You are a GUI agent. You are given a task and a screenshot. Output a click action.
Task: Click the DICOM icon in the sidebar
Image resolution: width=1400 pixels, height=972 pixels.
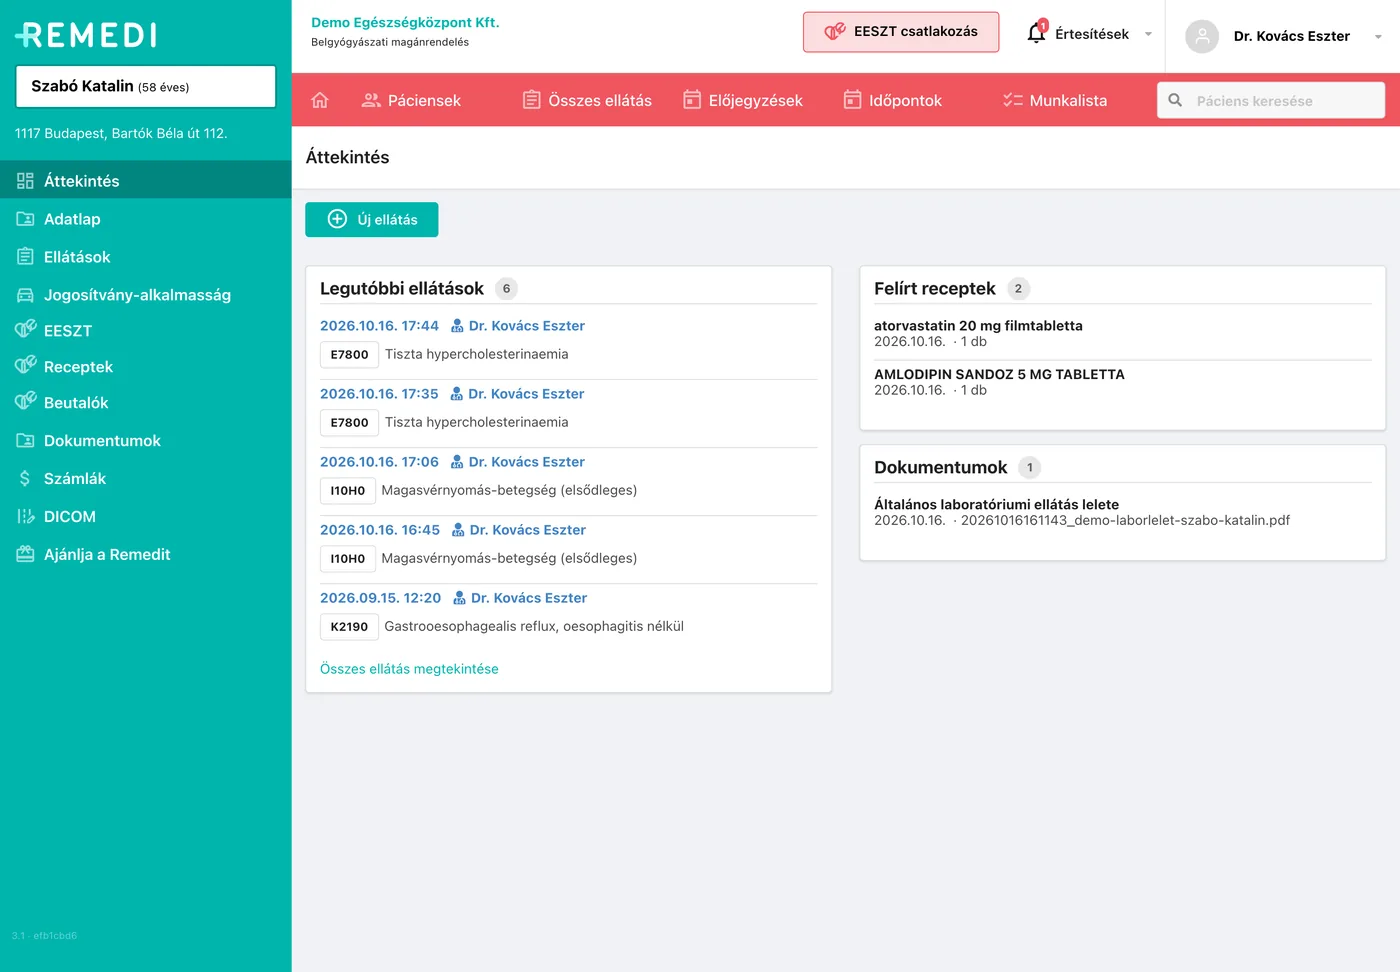coord(25,517)
